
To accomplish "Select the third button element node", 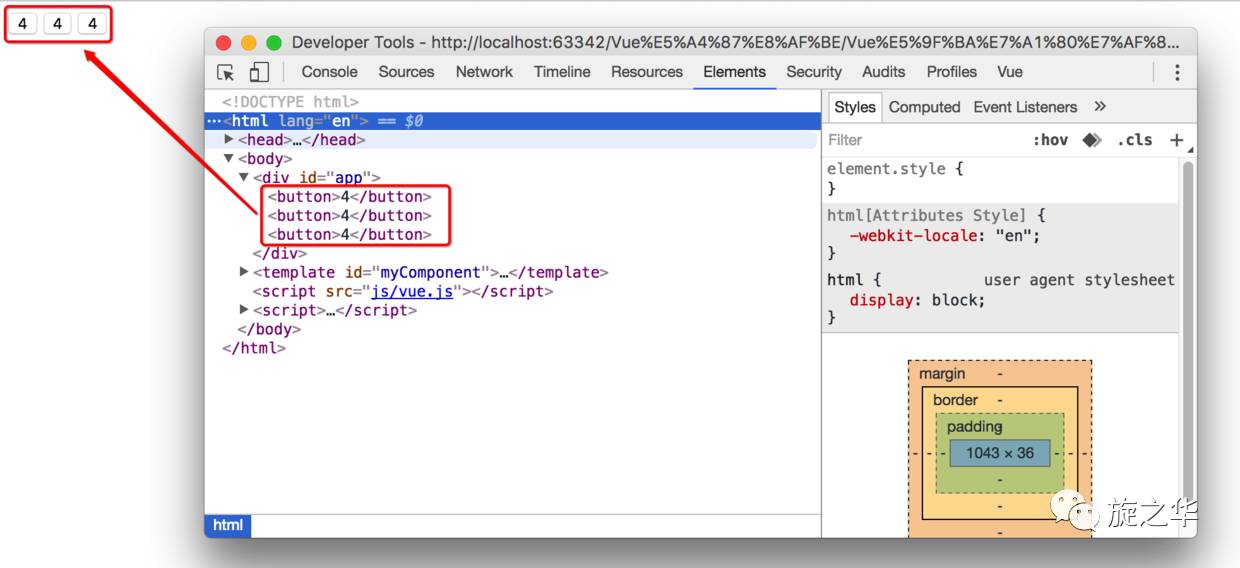I will (350, 235).
